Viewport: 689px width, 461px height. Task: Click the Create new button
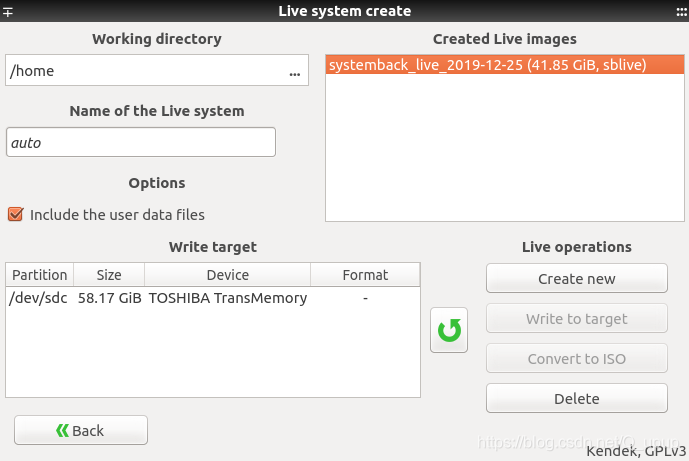(x=577, y=279)
